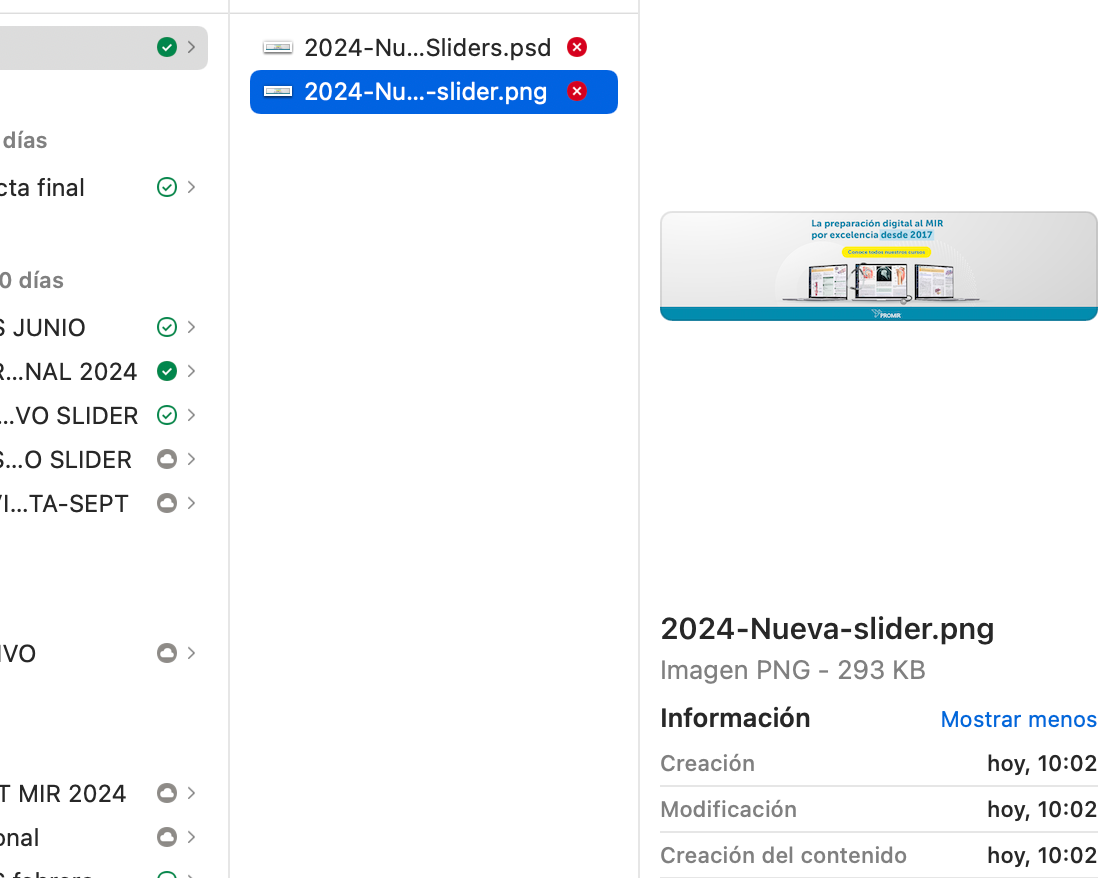Select the 2024-Nu…-slider.png file
Image resolution: width=1110 pixels, height=878 pixels.
[433, 92]
